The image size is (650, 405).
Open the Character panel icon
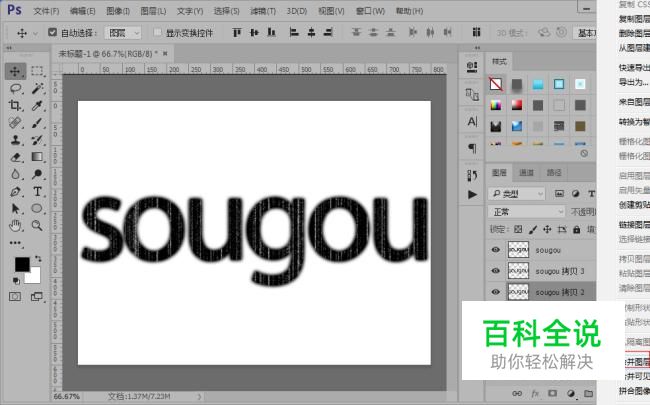pyautogui.click(x=472, y=121)
